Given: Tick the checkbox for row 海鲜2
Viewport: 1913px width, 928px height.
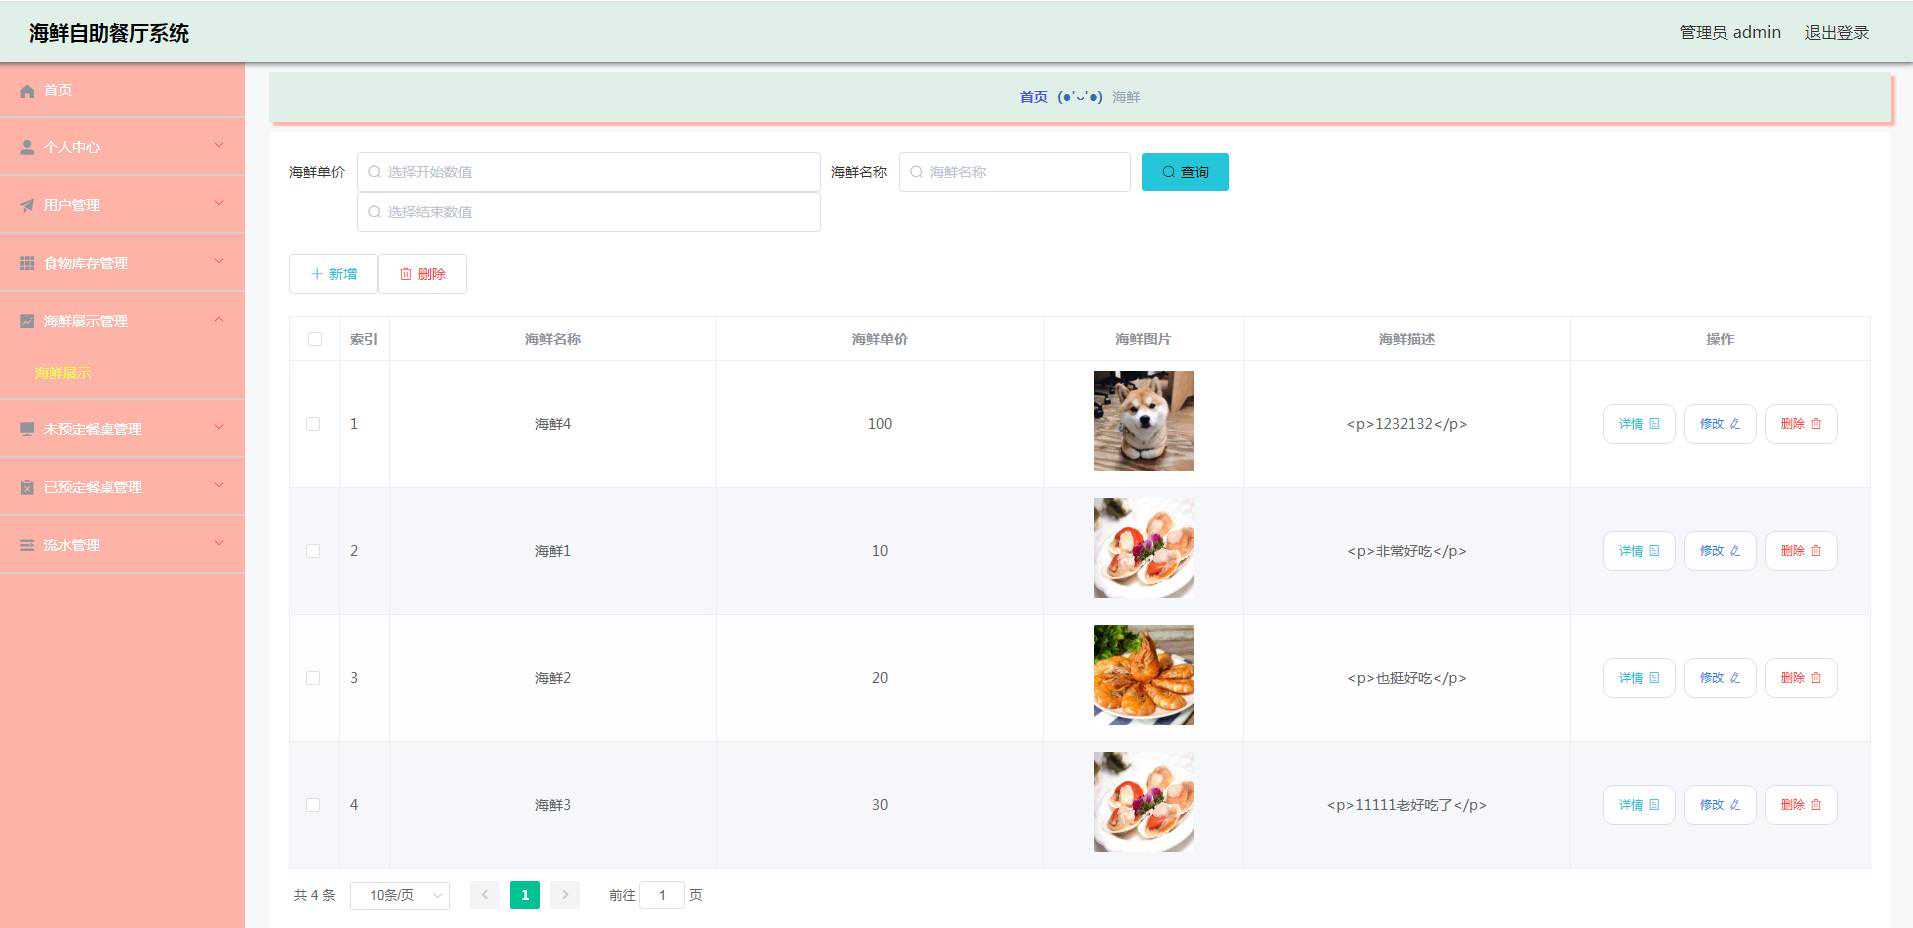Looking at the screenshot, I should (x=313, y=678).
